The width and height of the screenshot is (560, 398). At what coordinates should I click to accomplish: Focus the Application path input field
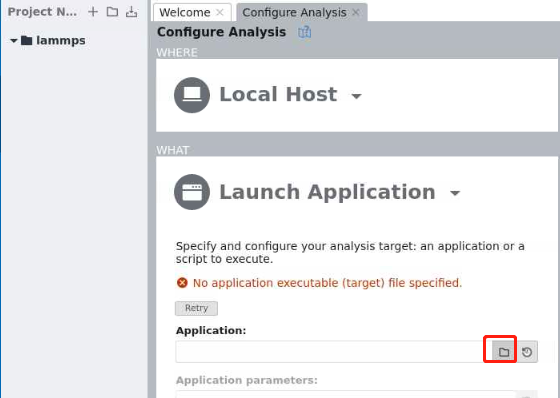click(334, 352)
